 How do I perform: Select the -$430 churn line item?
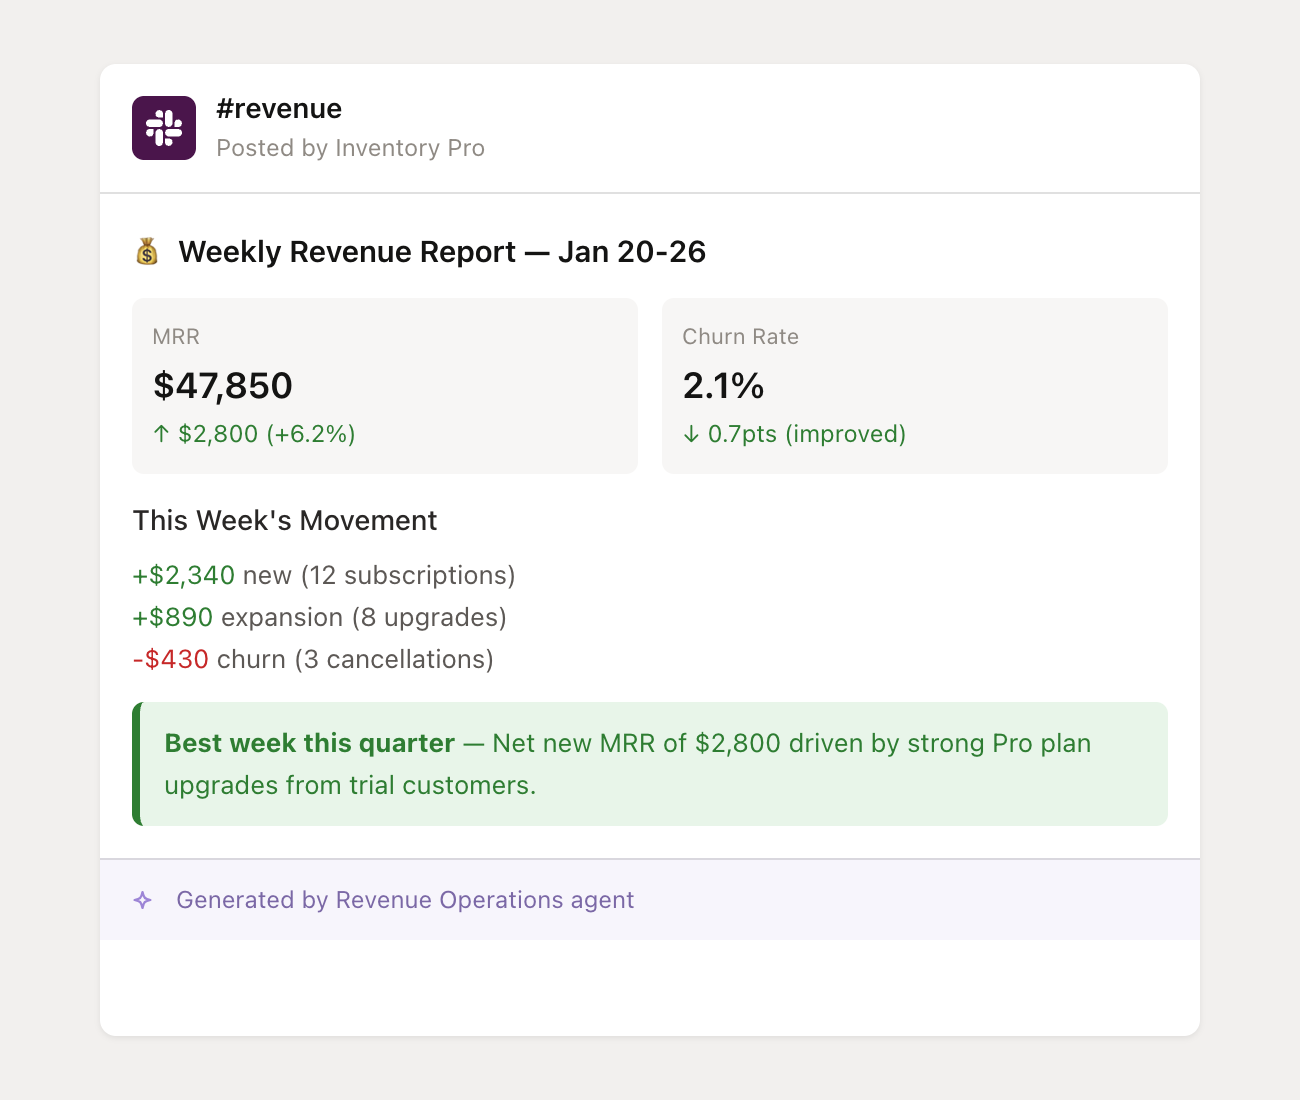click(313, 659)
